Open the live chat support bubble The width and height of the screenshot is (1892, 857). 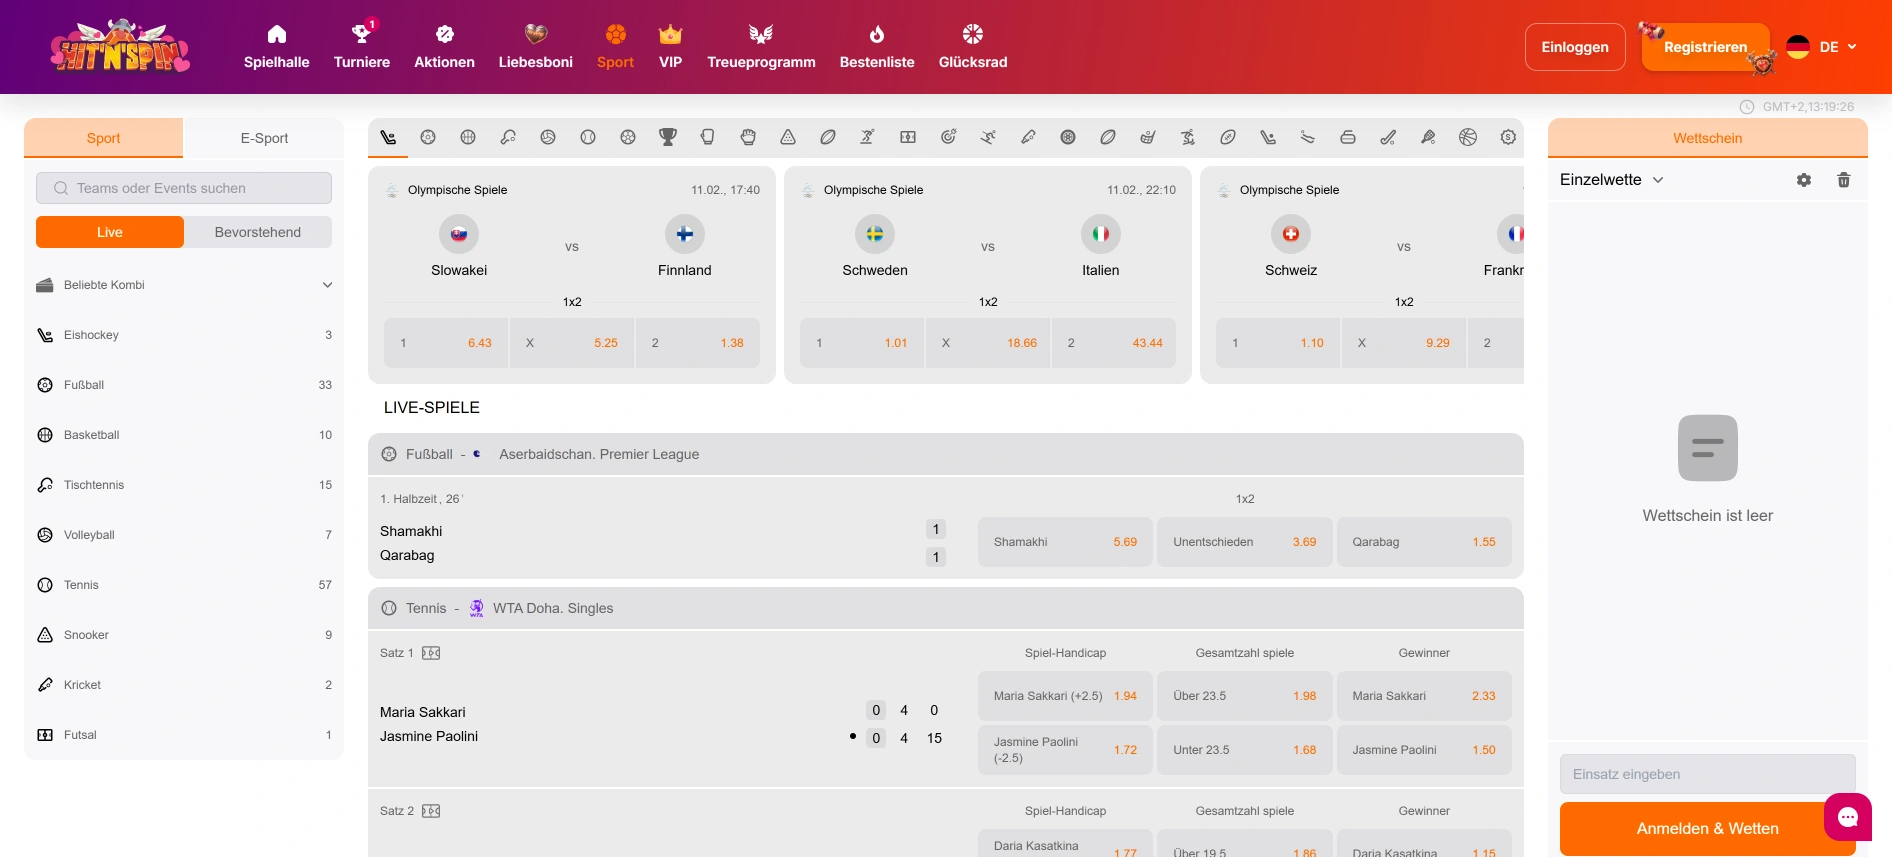(1847, 817)
